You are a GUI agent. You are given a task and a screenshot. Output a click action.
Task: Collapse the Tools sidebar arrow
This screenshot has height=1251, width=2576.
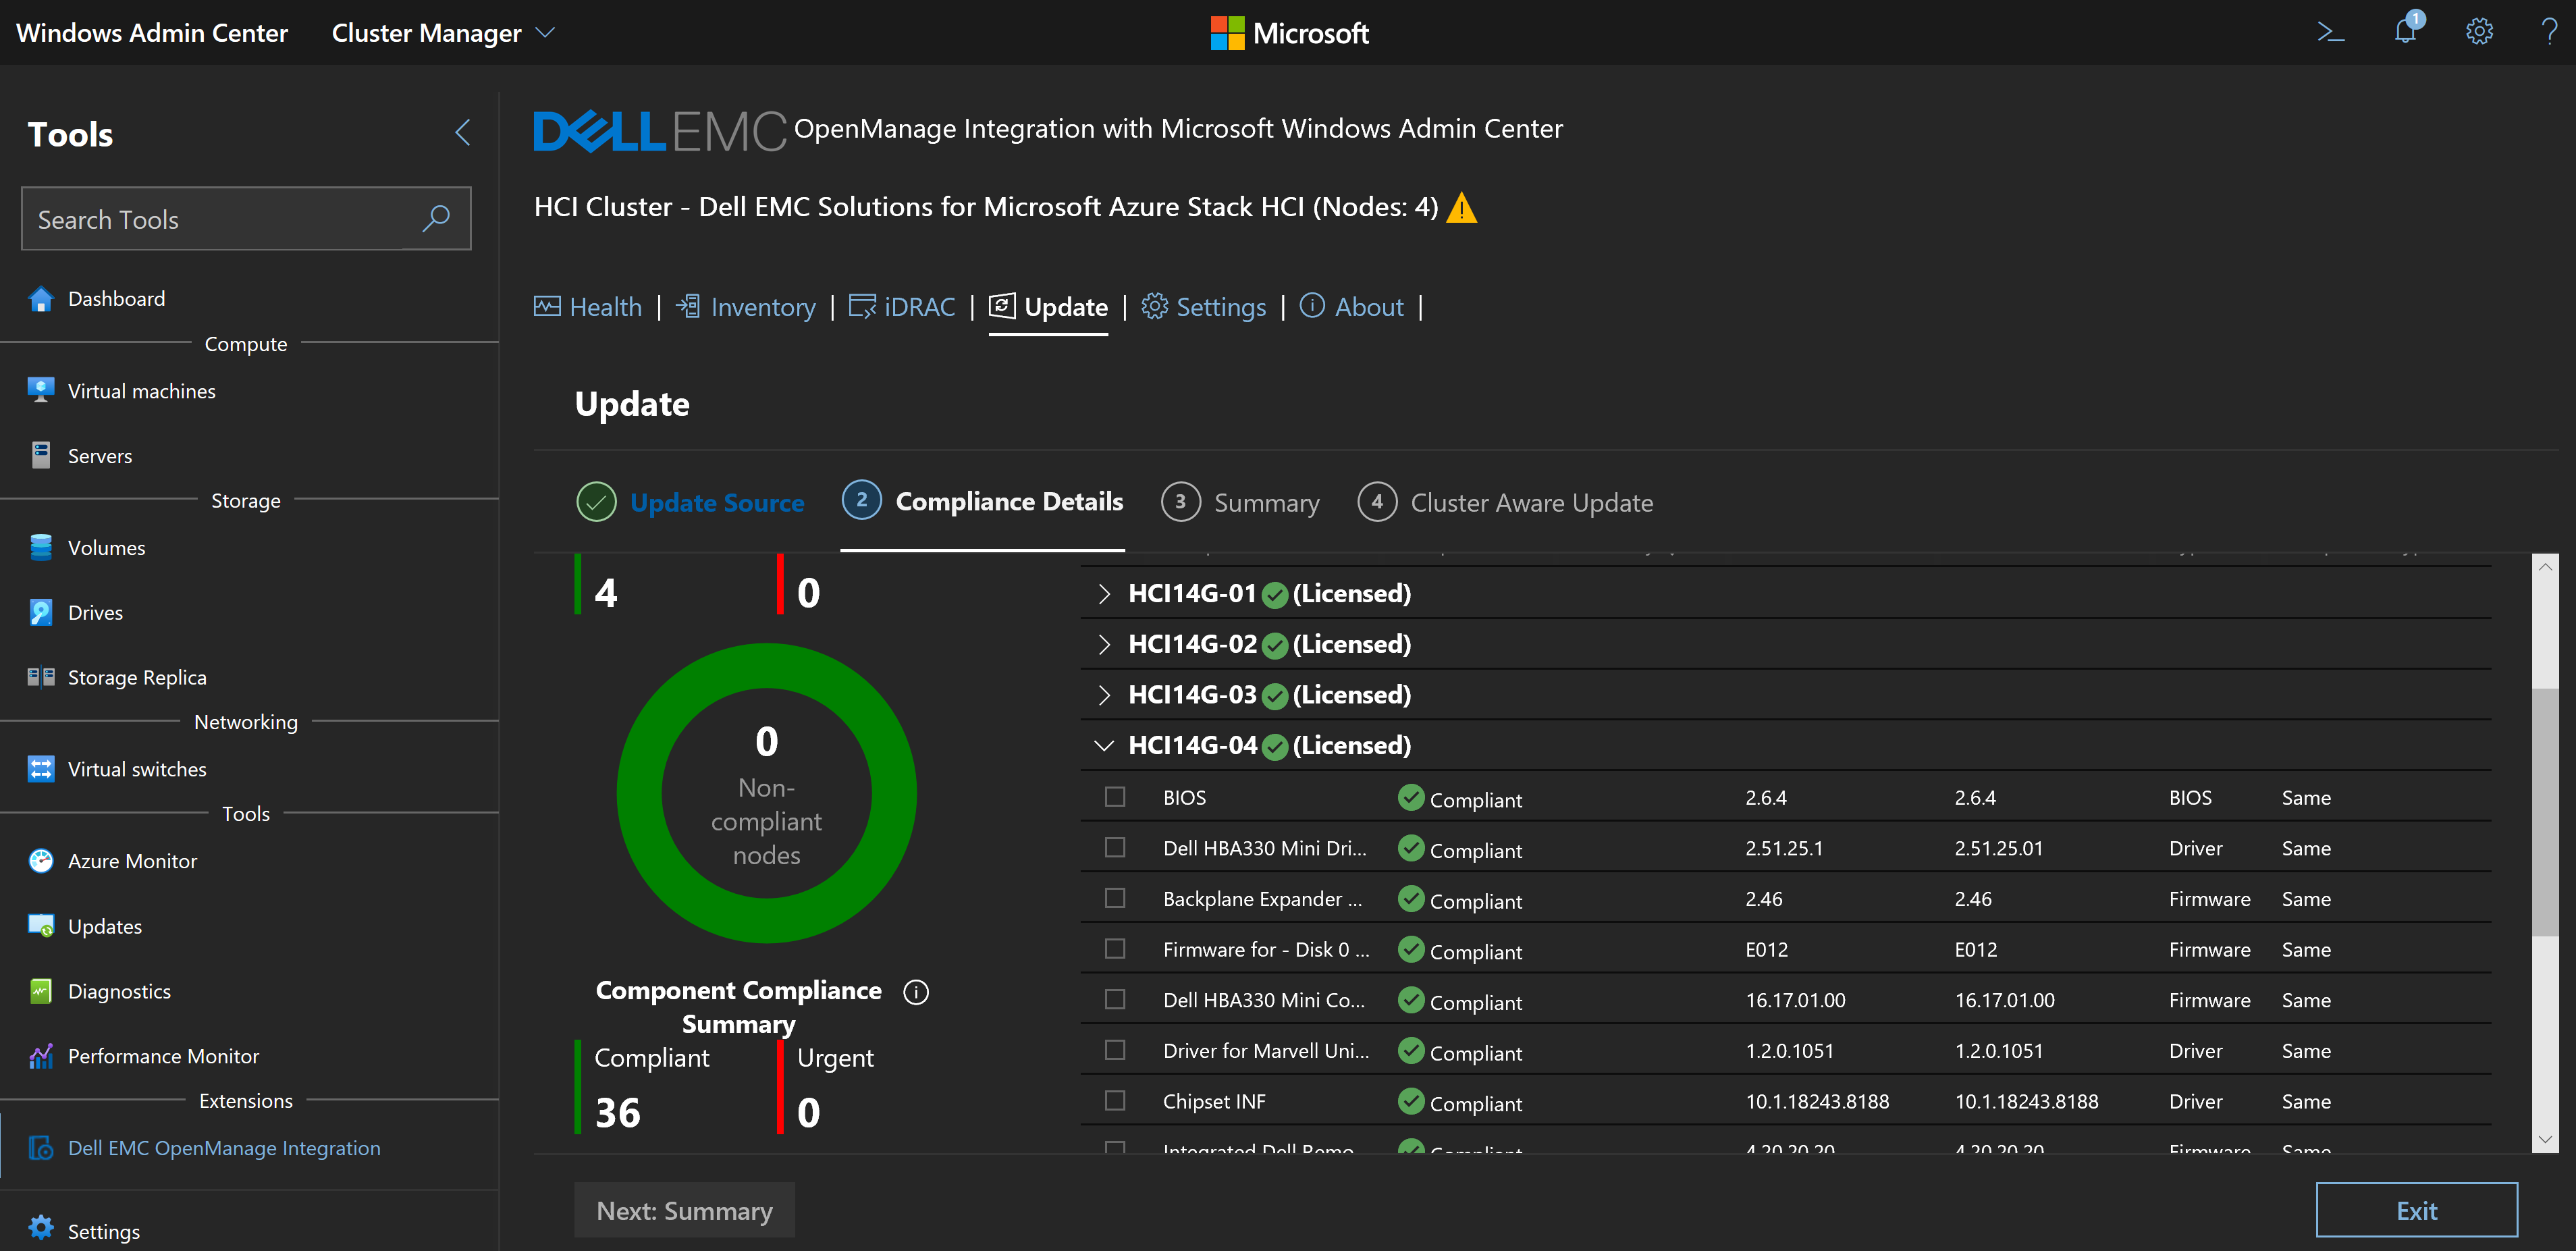click(463, 133)
